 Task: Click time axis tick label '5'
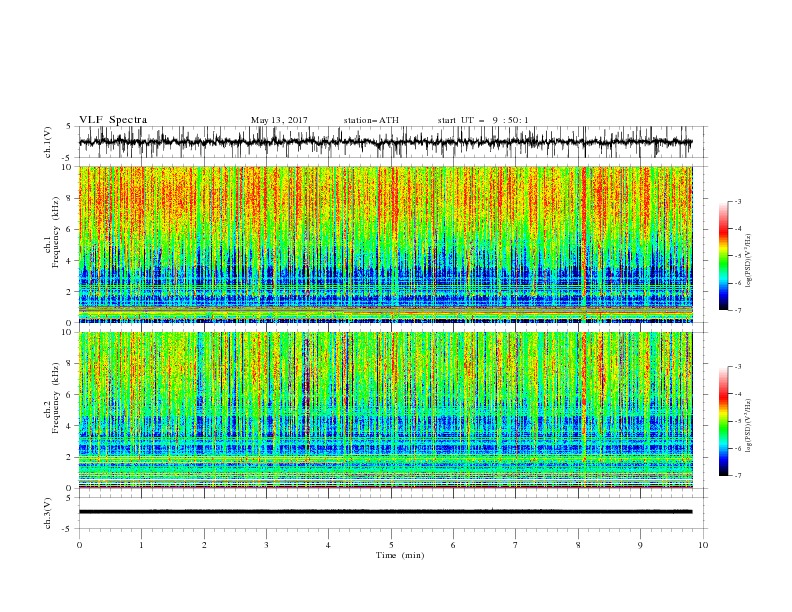(391, 545)
